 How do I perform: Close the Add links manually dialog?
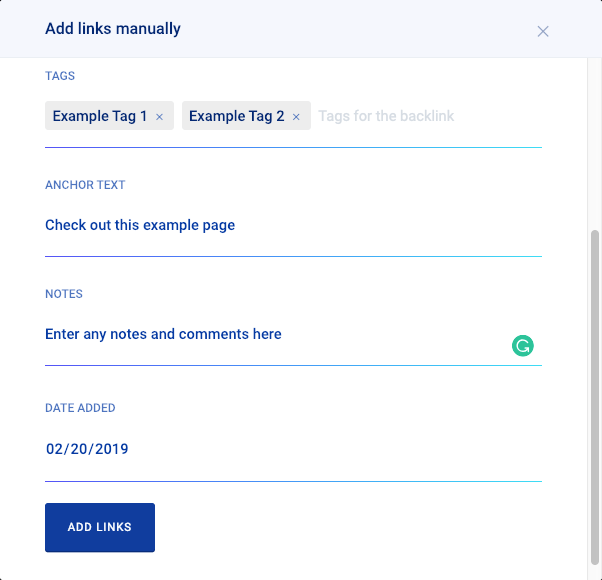click(543, 31)
